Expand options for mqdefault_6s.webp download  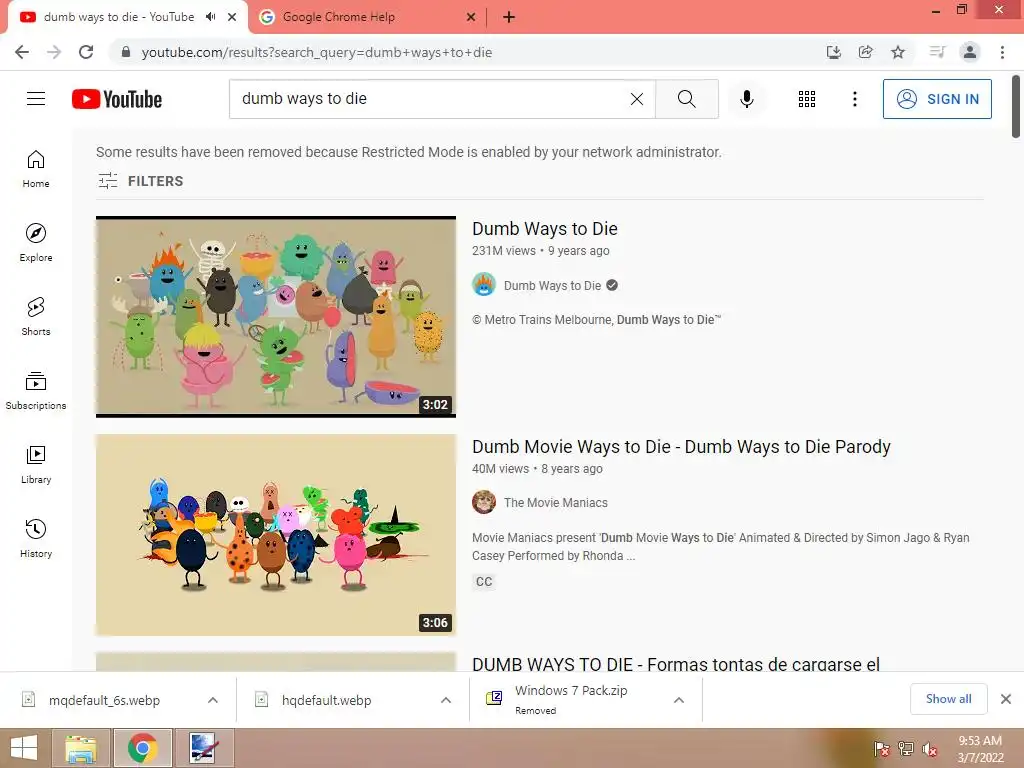[213, 700]
